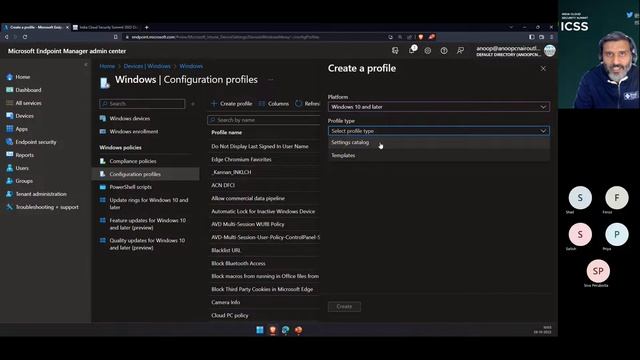Screen dimensions: 640x360
Task: Open the Dashboard sidebar item
Action: [x=28, y=90]
